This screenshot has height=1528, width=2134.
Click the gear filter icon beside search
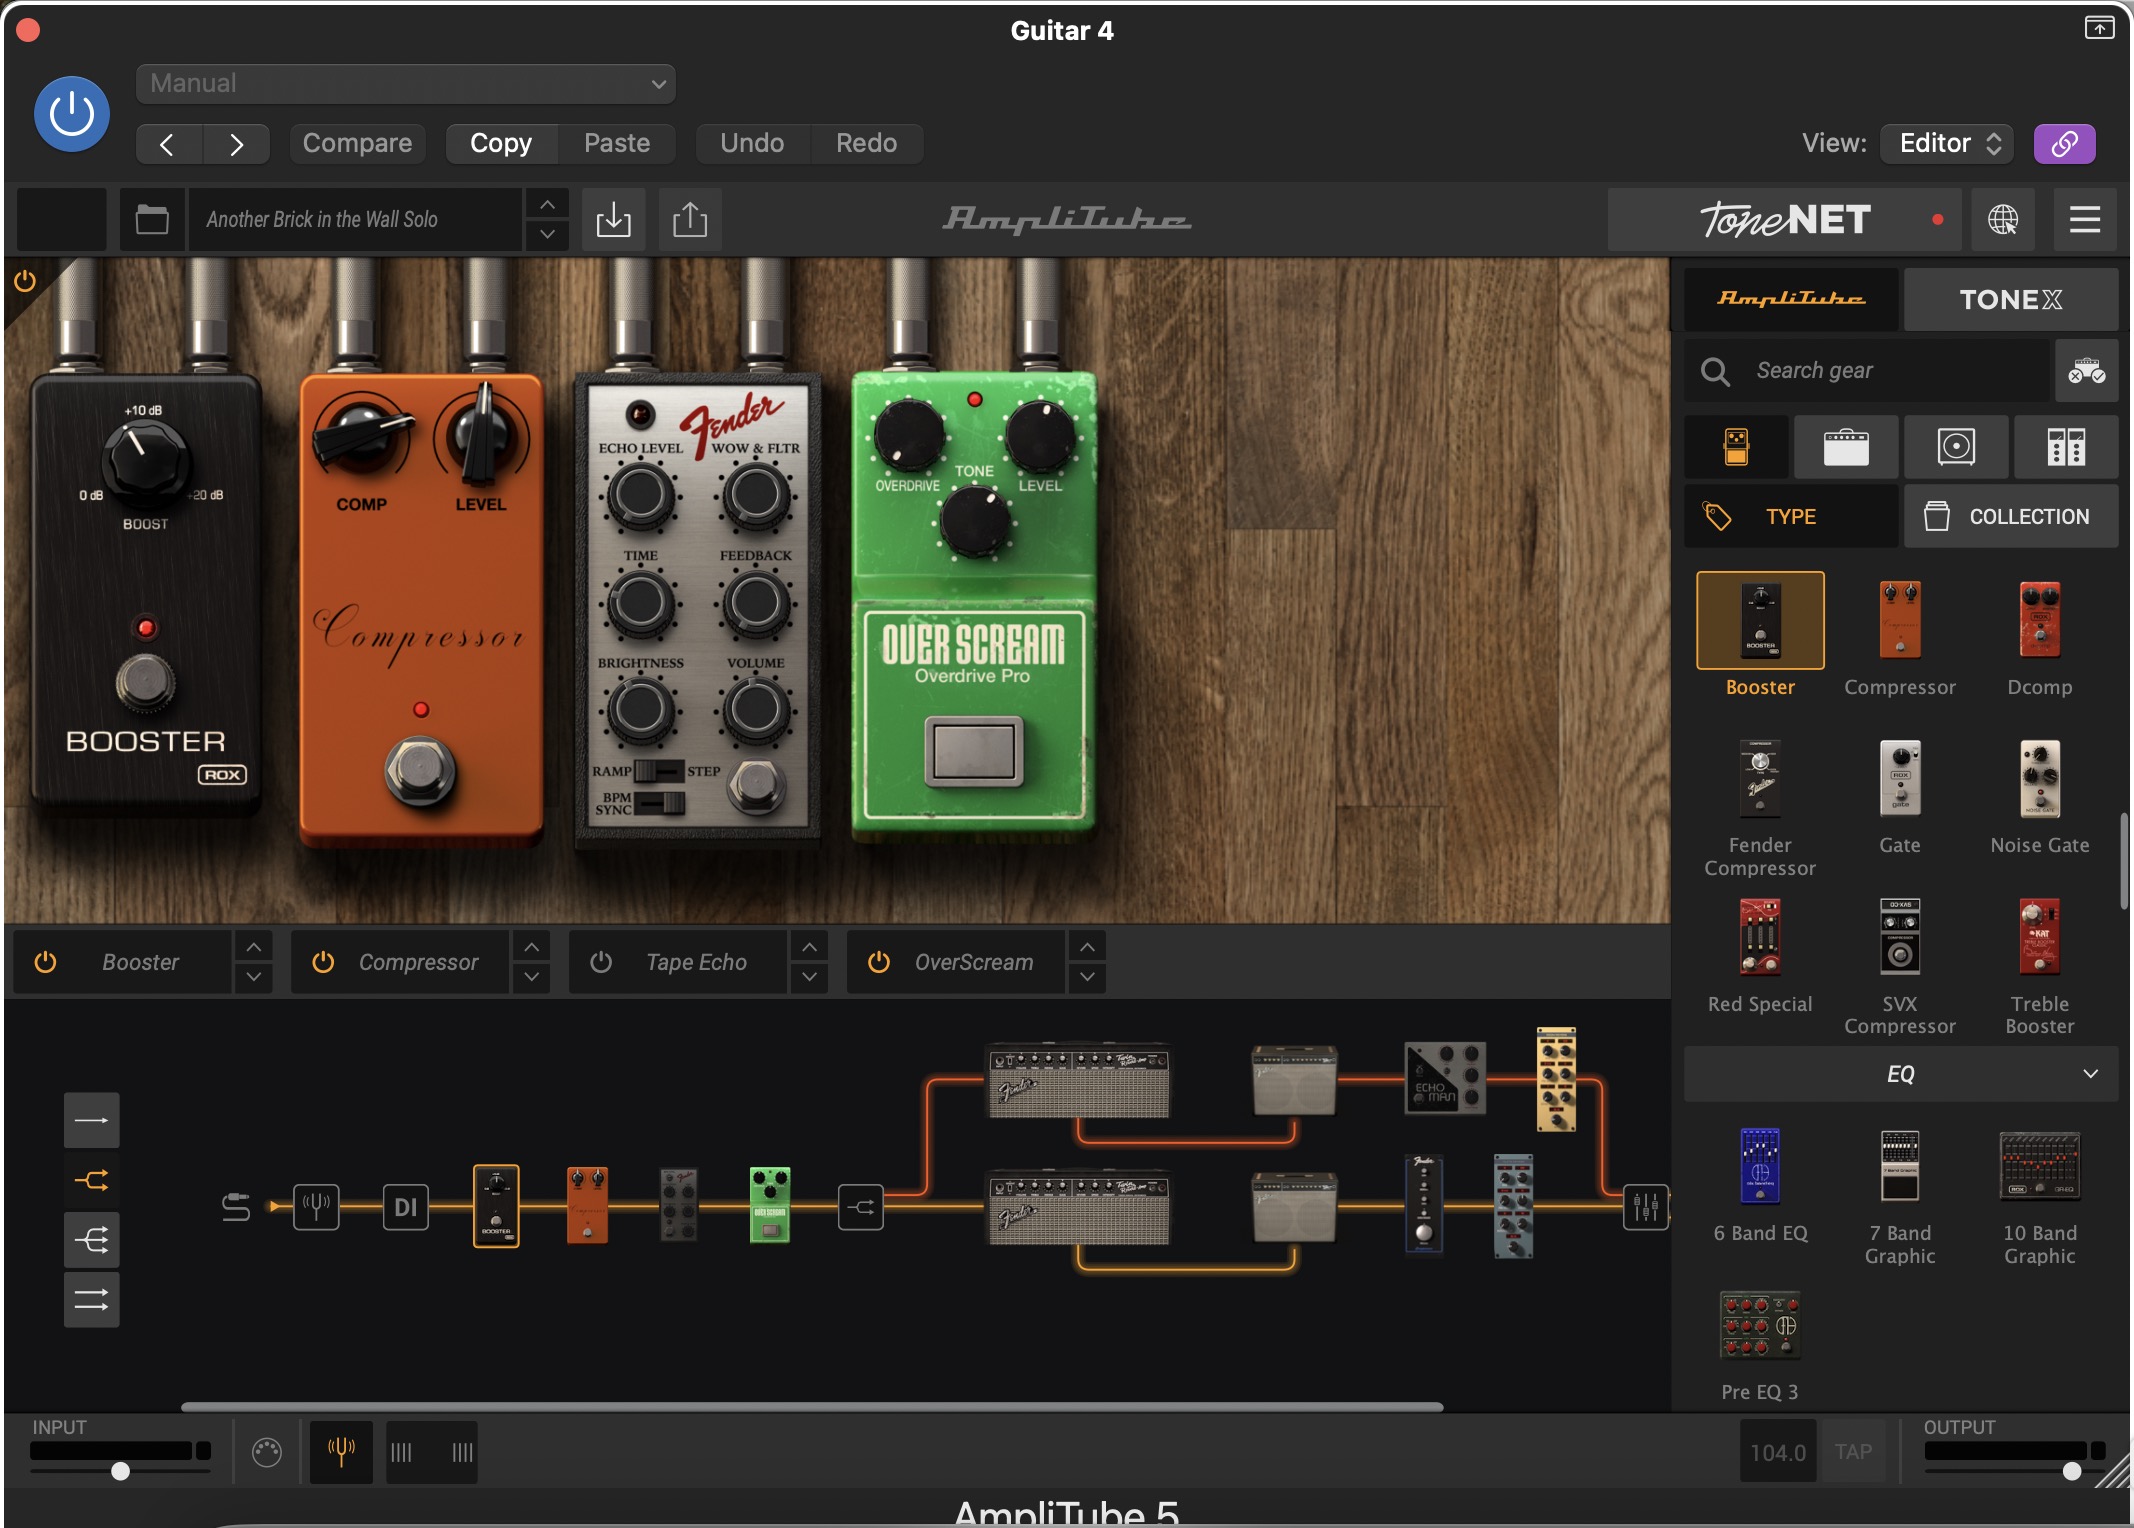[x=2086, y=371]
